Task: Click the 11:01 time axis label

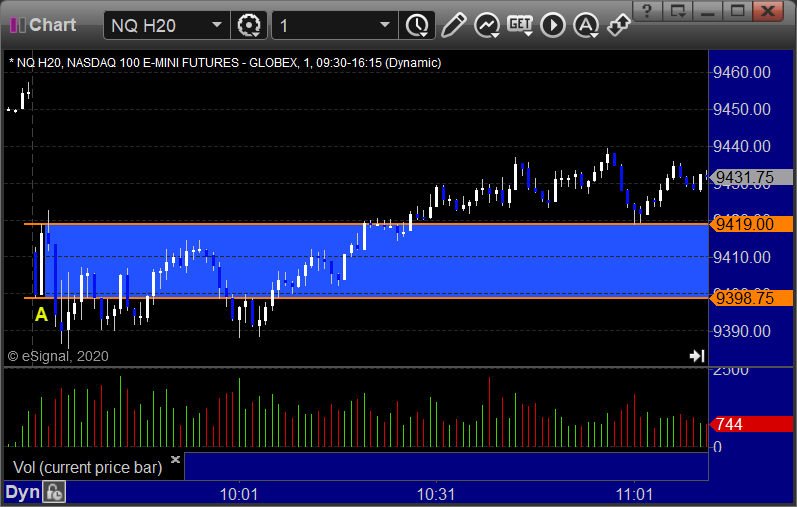Action: click(634, 494)
